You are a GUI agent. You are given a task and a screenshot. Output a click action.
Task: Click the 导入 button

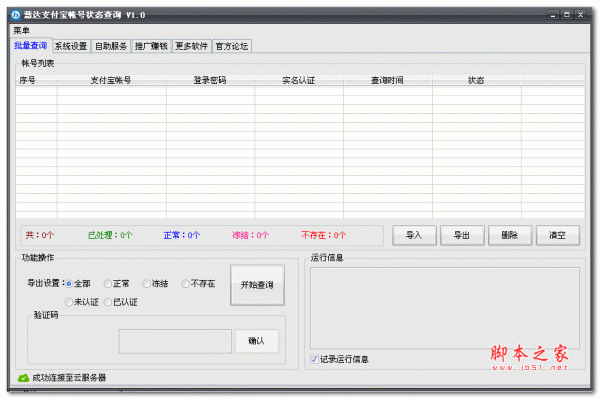click(414, 235)
